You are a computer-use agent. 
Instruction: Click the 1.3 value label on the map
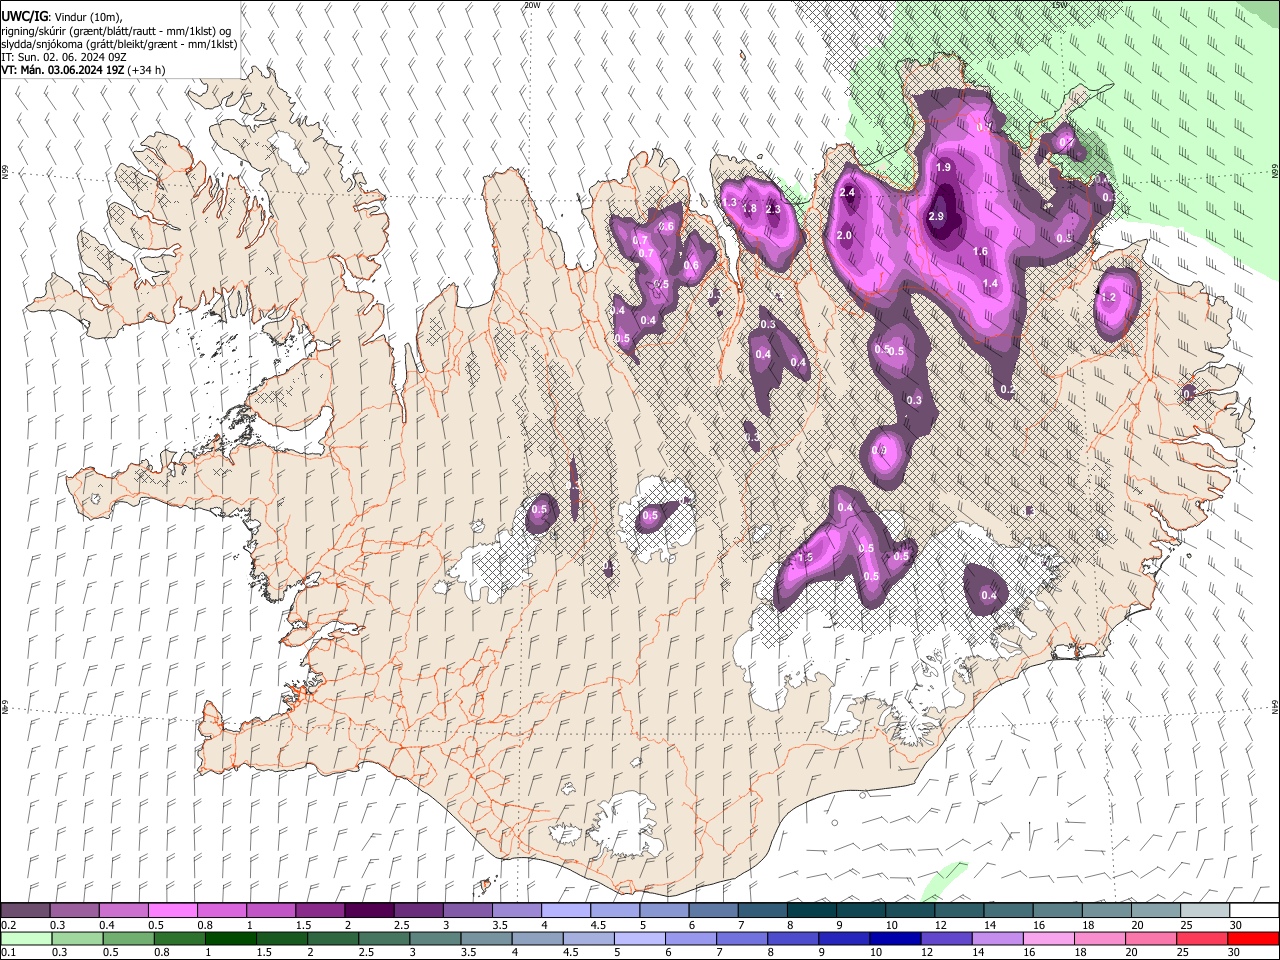click(729, 203)
